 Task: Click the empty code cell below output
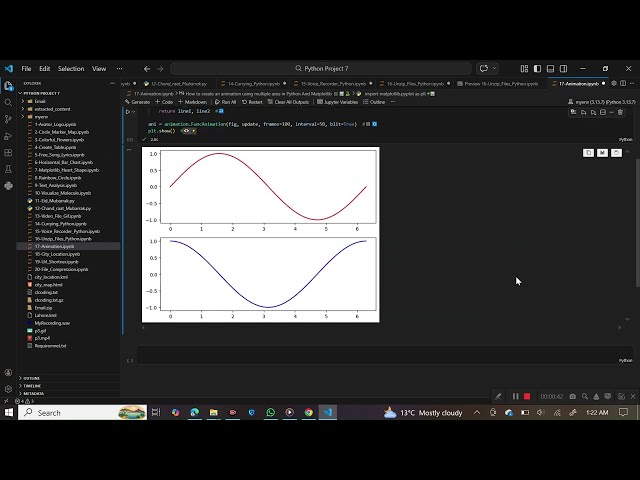pyautogui.click(x=386, y=354)
